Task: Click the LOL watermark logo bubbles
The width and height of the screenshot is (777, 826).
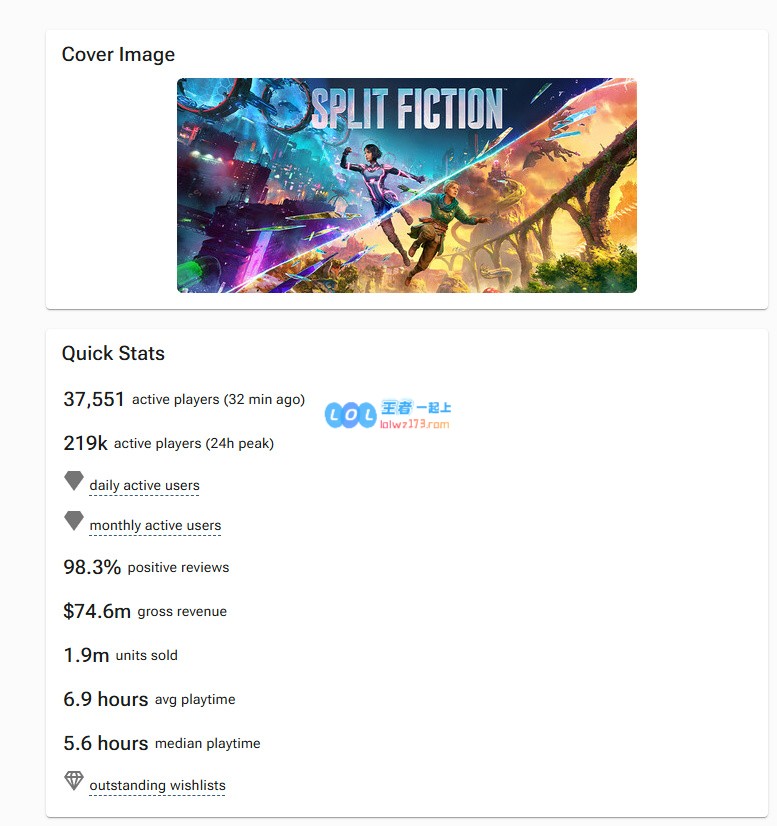Action: coord(351,415)
